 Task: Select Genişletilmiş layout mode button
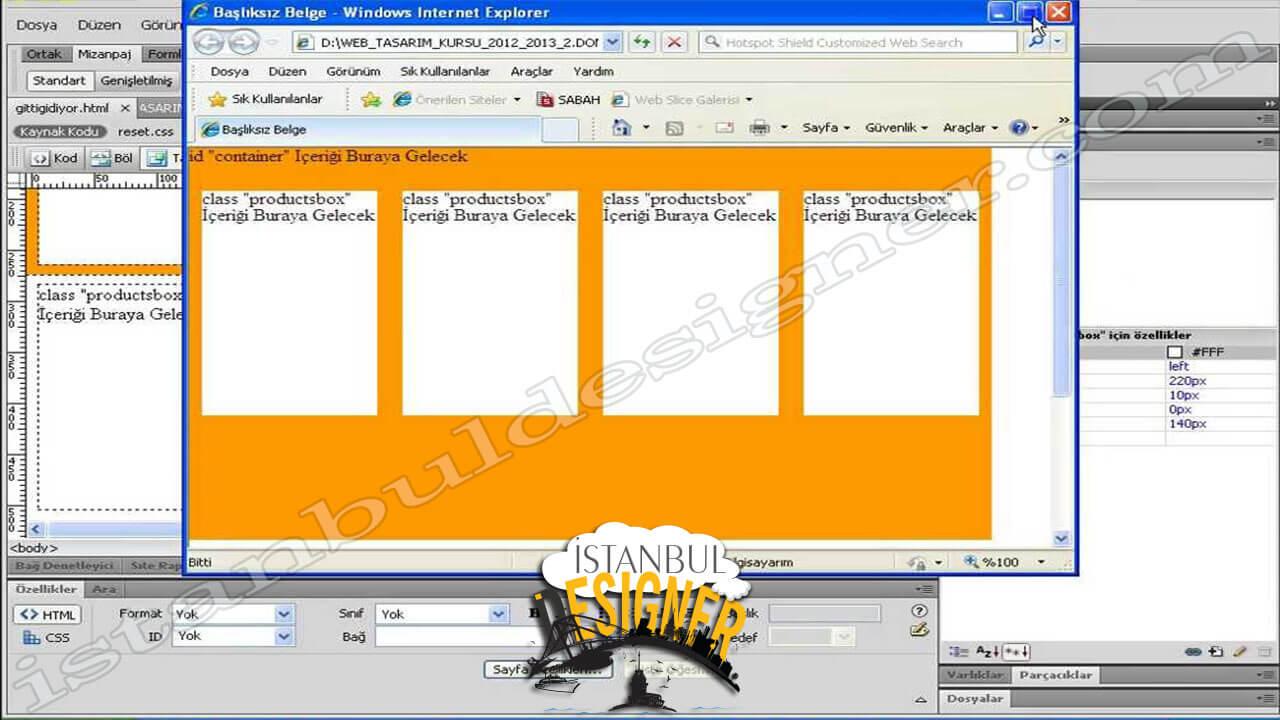pos(137,81)
